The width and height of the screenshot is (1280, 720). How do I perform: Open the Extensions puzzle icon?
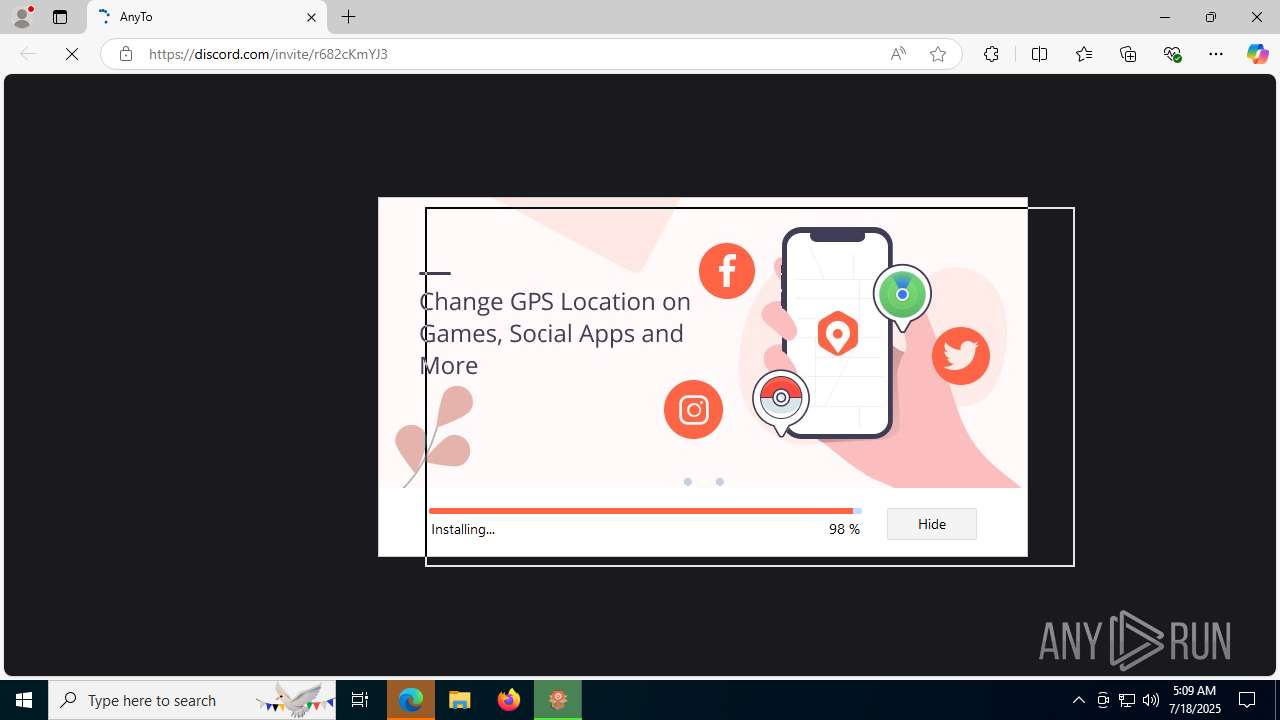tap(991, 54)
